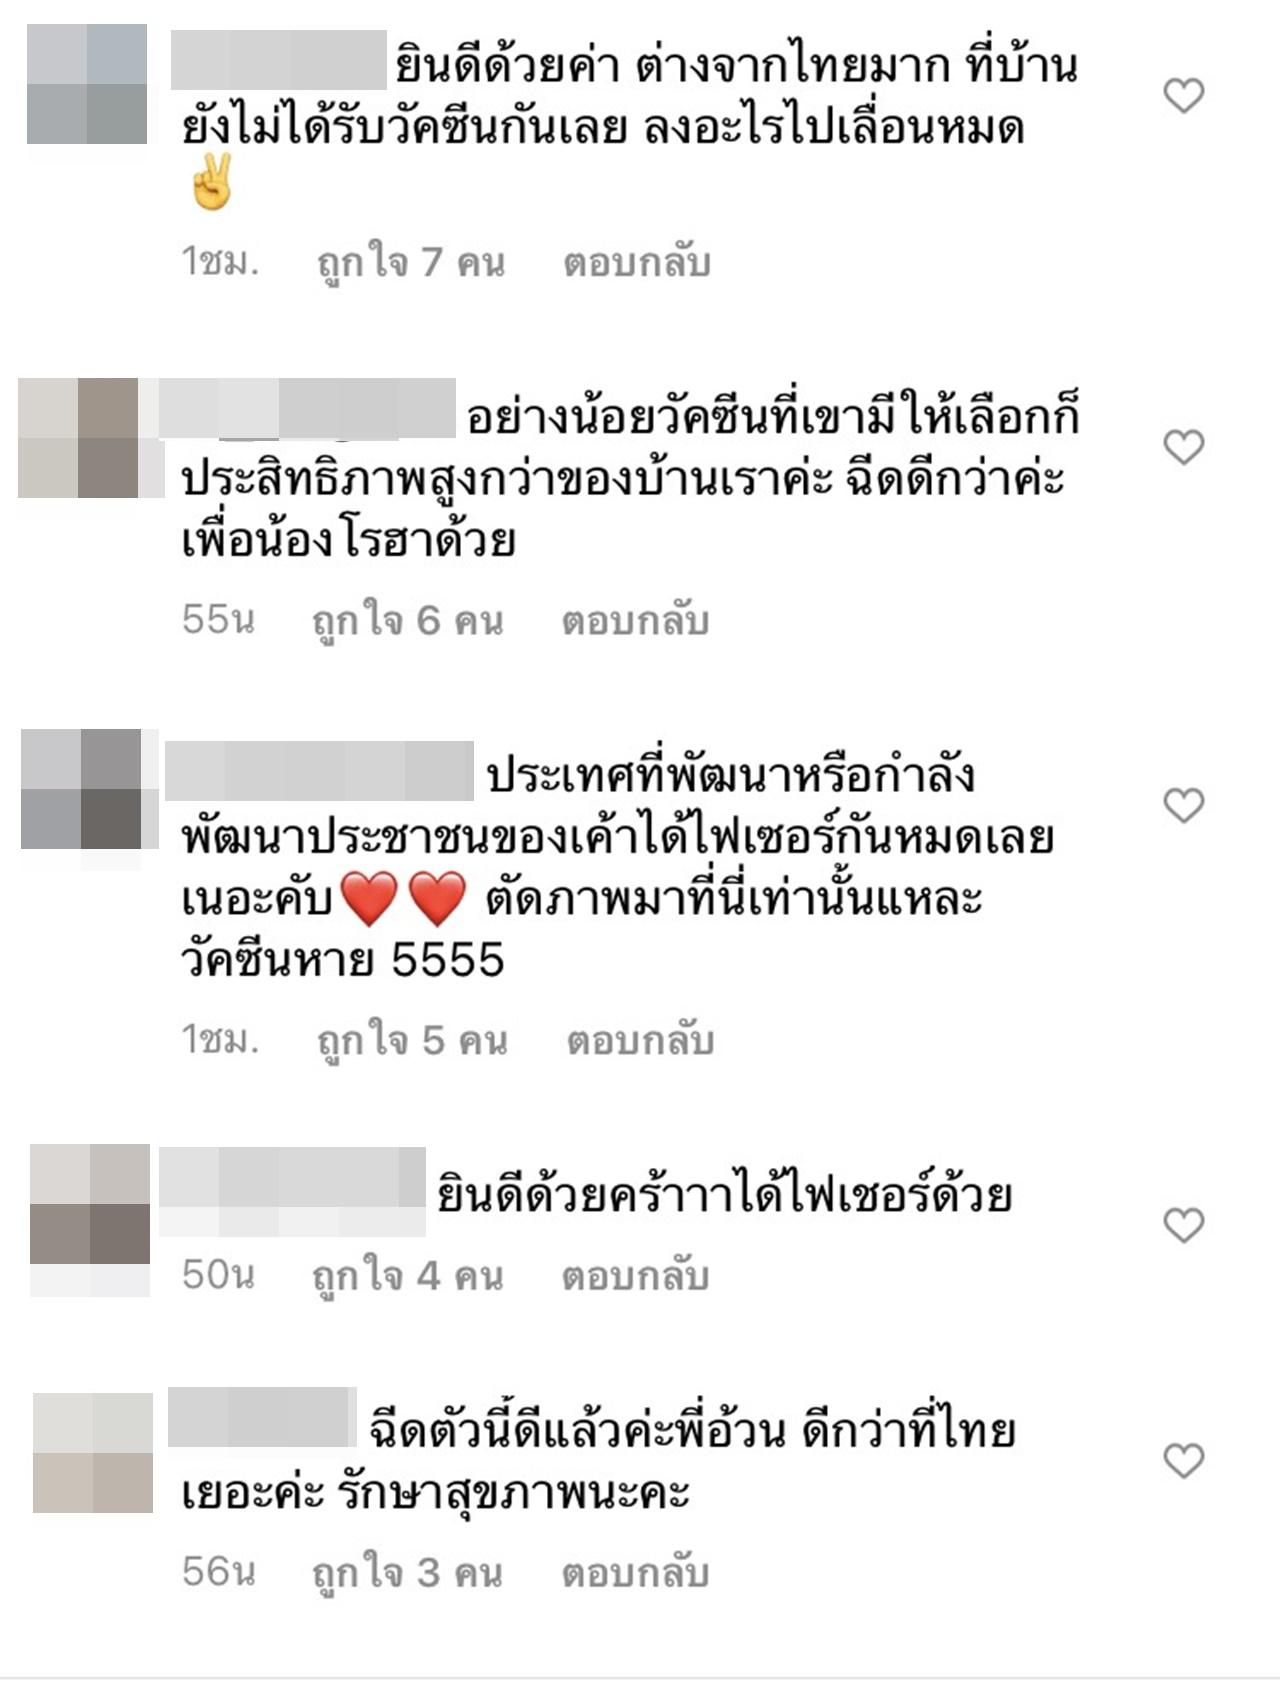This screenshot has width=1280, height=1681.
Task: Open blurred username of second commenter
Action: (x=307, y=409)
